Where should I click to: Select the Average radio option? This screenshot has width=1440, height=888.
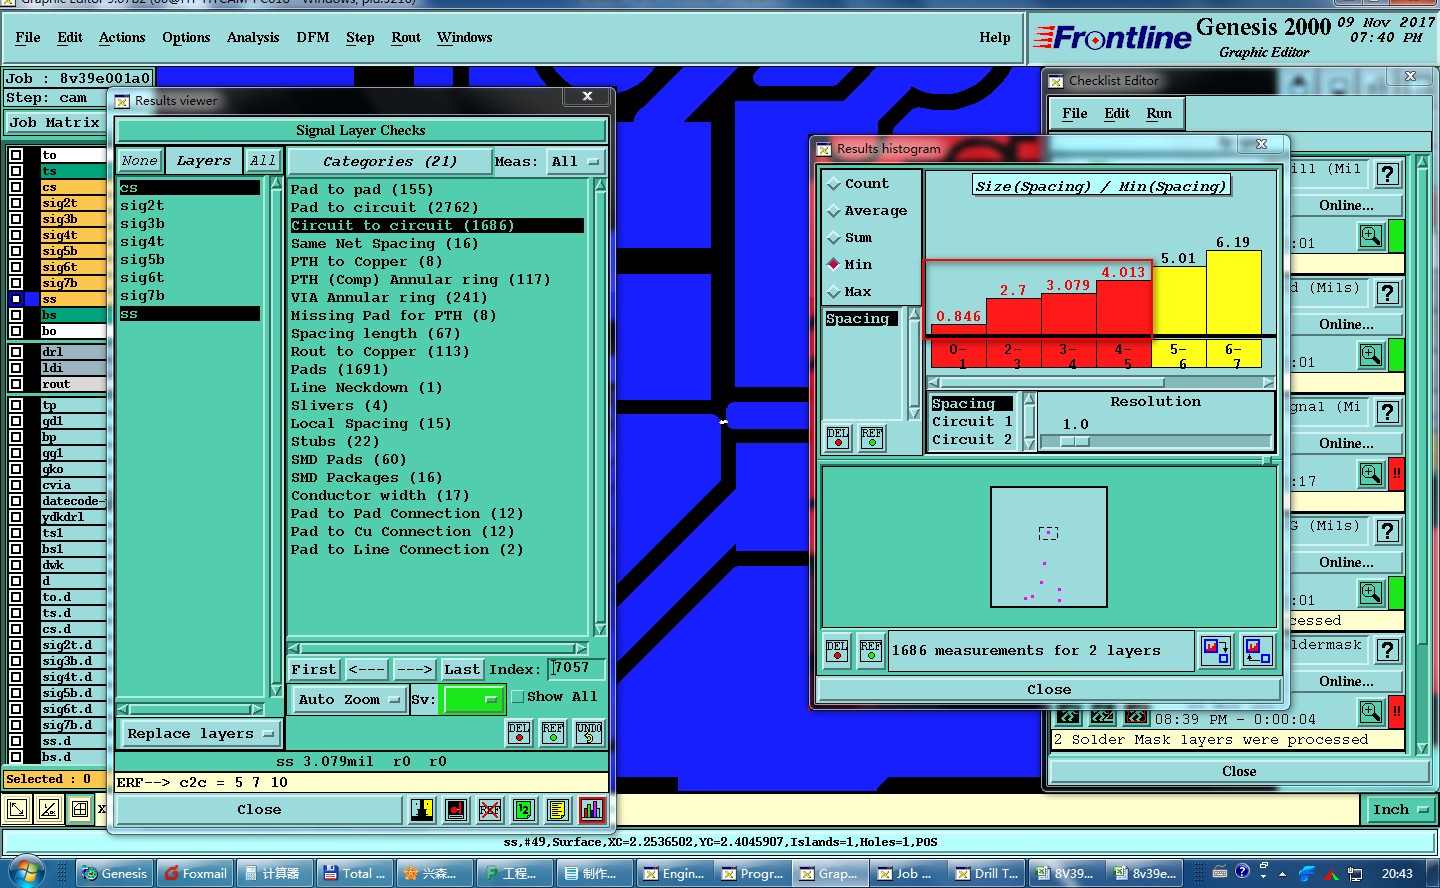click(x=867, y=211)
